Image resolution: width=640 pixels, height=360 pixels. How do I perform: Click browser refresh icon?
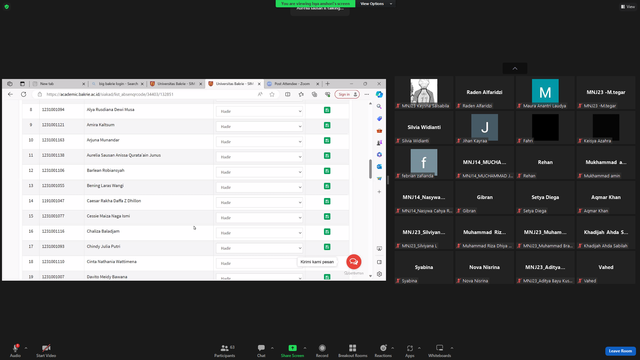(x=24, y=94)
